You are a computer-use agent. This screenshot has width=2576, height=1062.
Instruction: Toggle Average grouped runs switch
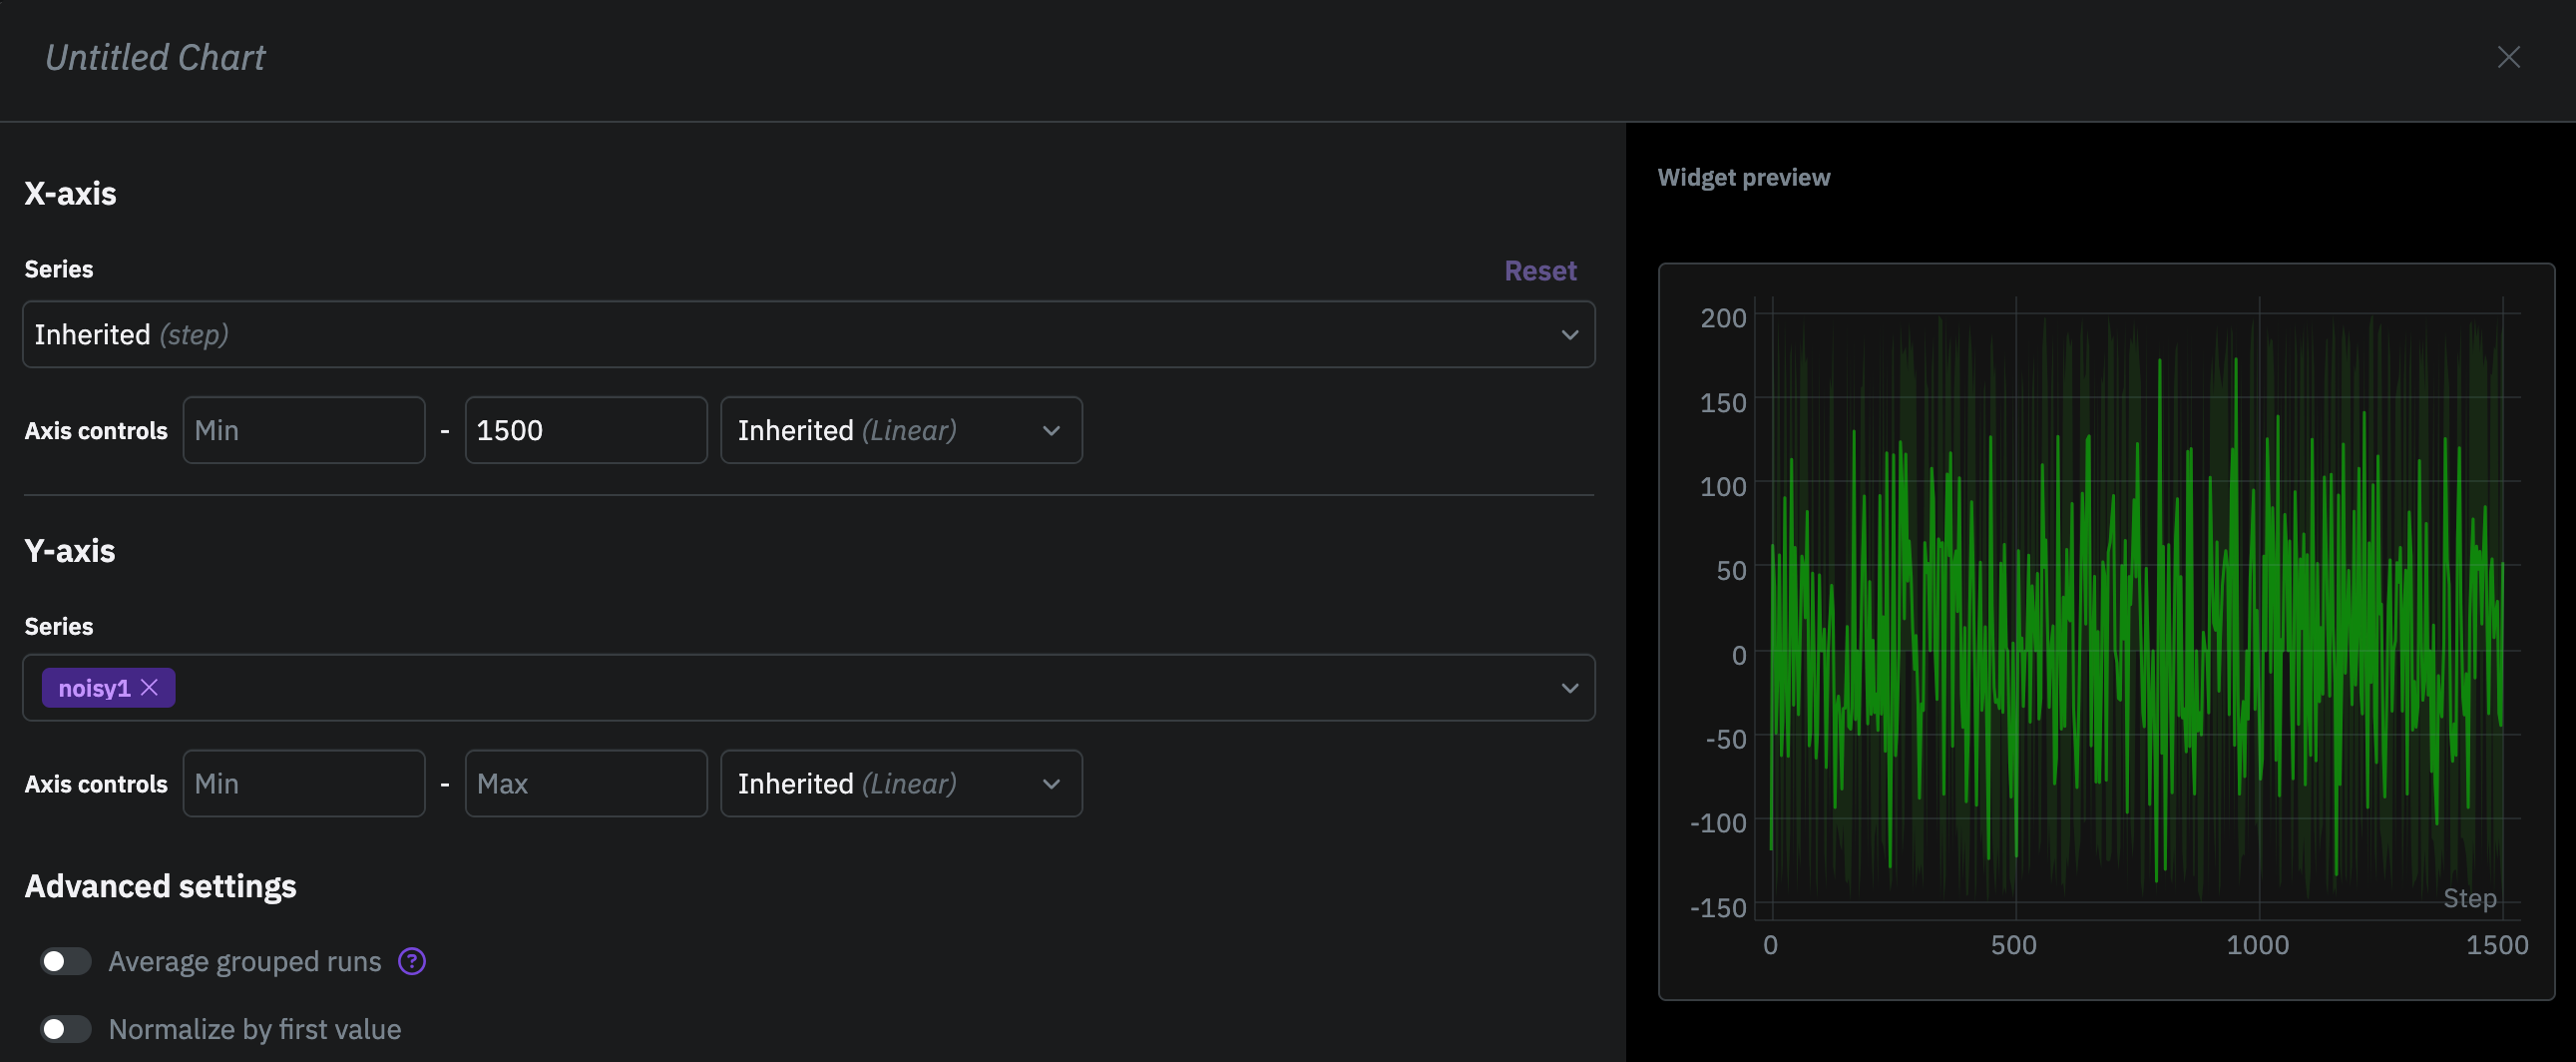(x=66, y=961)
